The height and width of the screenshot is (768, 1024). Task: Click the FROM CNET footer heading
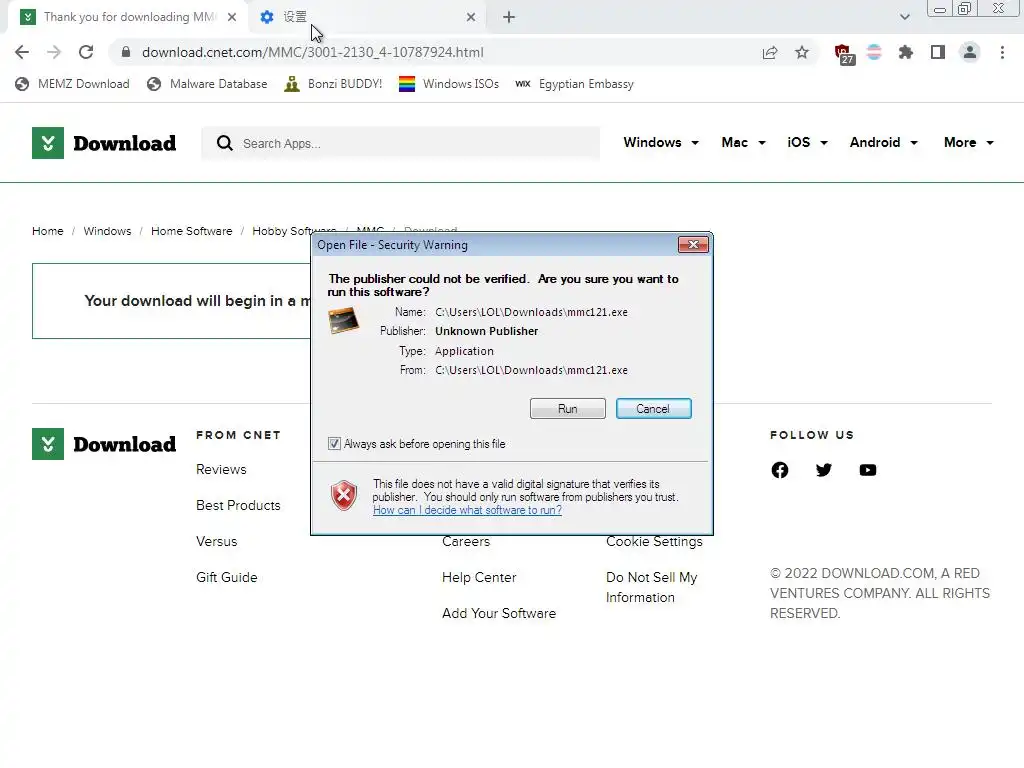click(x=238, y=435)
